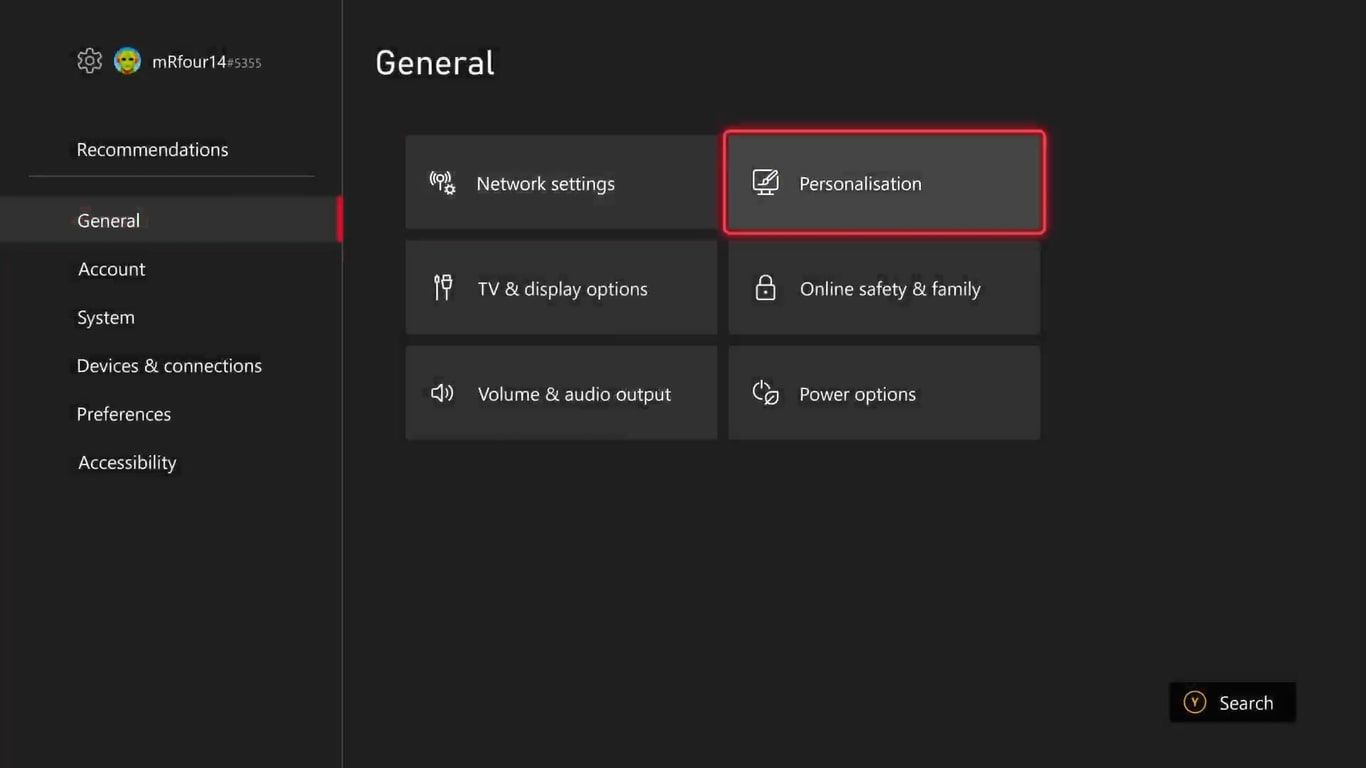
Task: Select the Network settings tile
Action: (560, 183)
